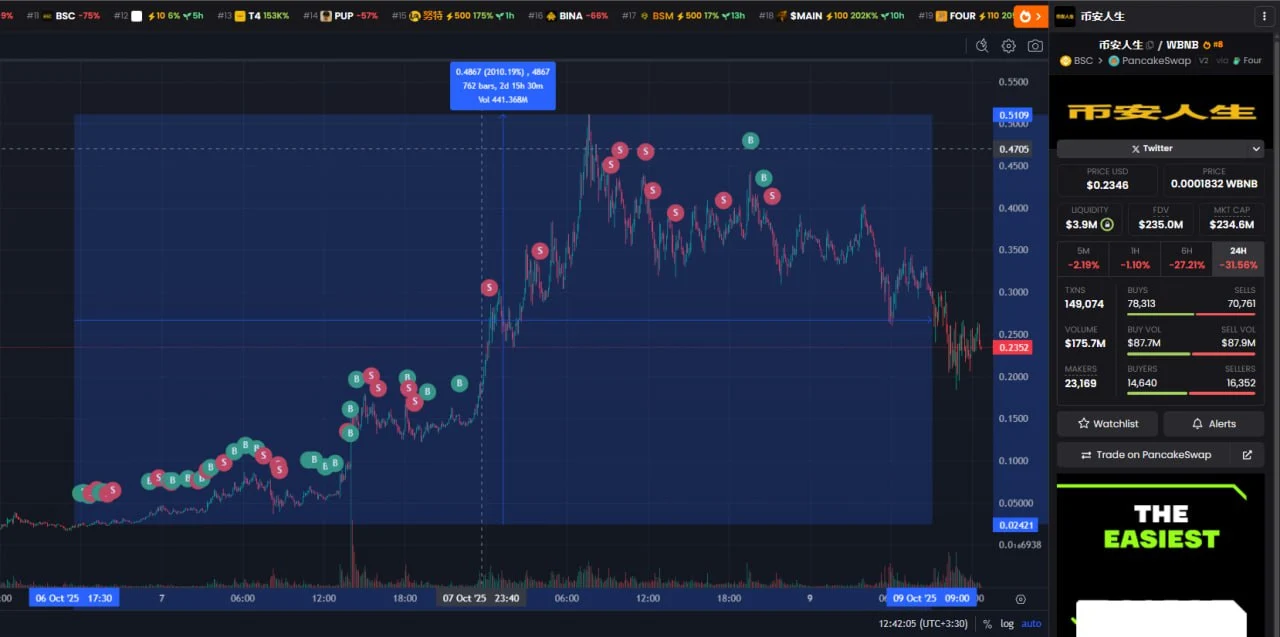Open chart settings gear icon
1280x637 pixels.
coord(1008,46)
